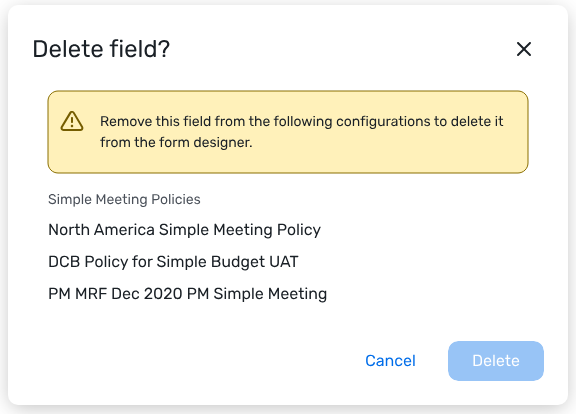Select PM MRF Dec 2020 PM Simple Meeting
The width and height of the screenshot is (576, 414).
click(x=187, y=294)
